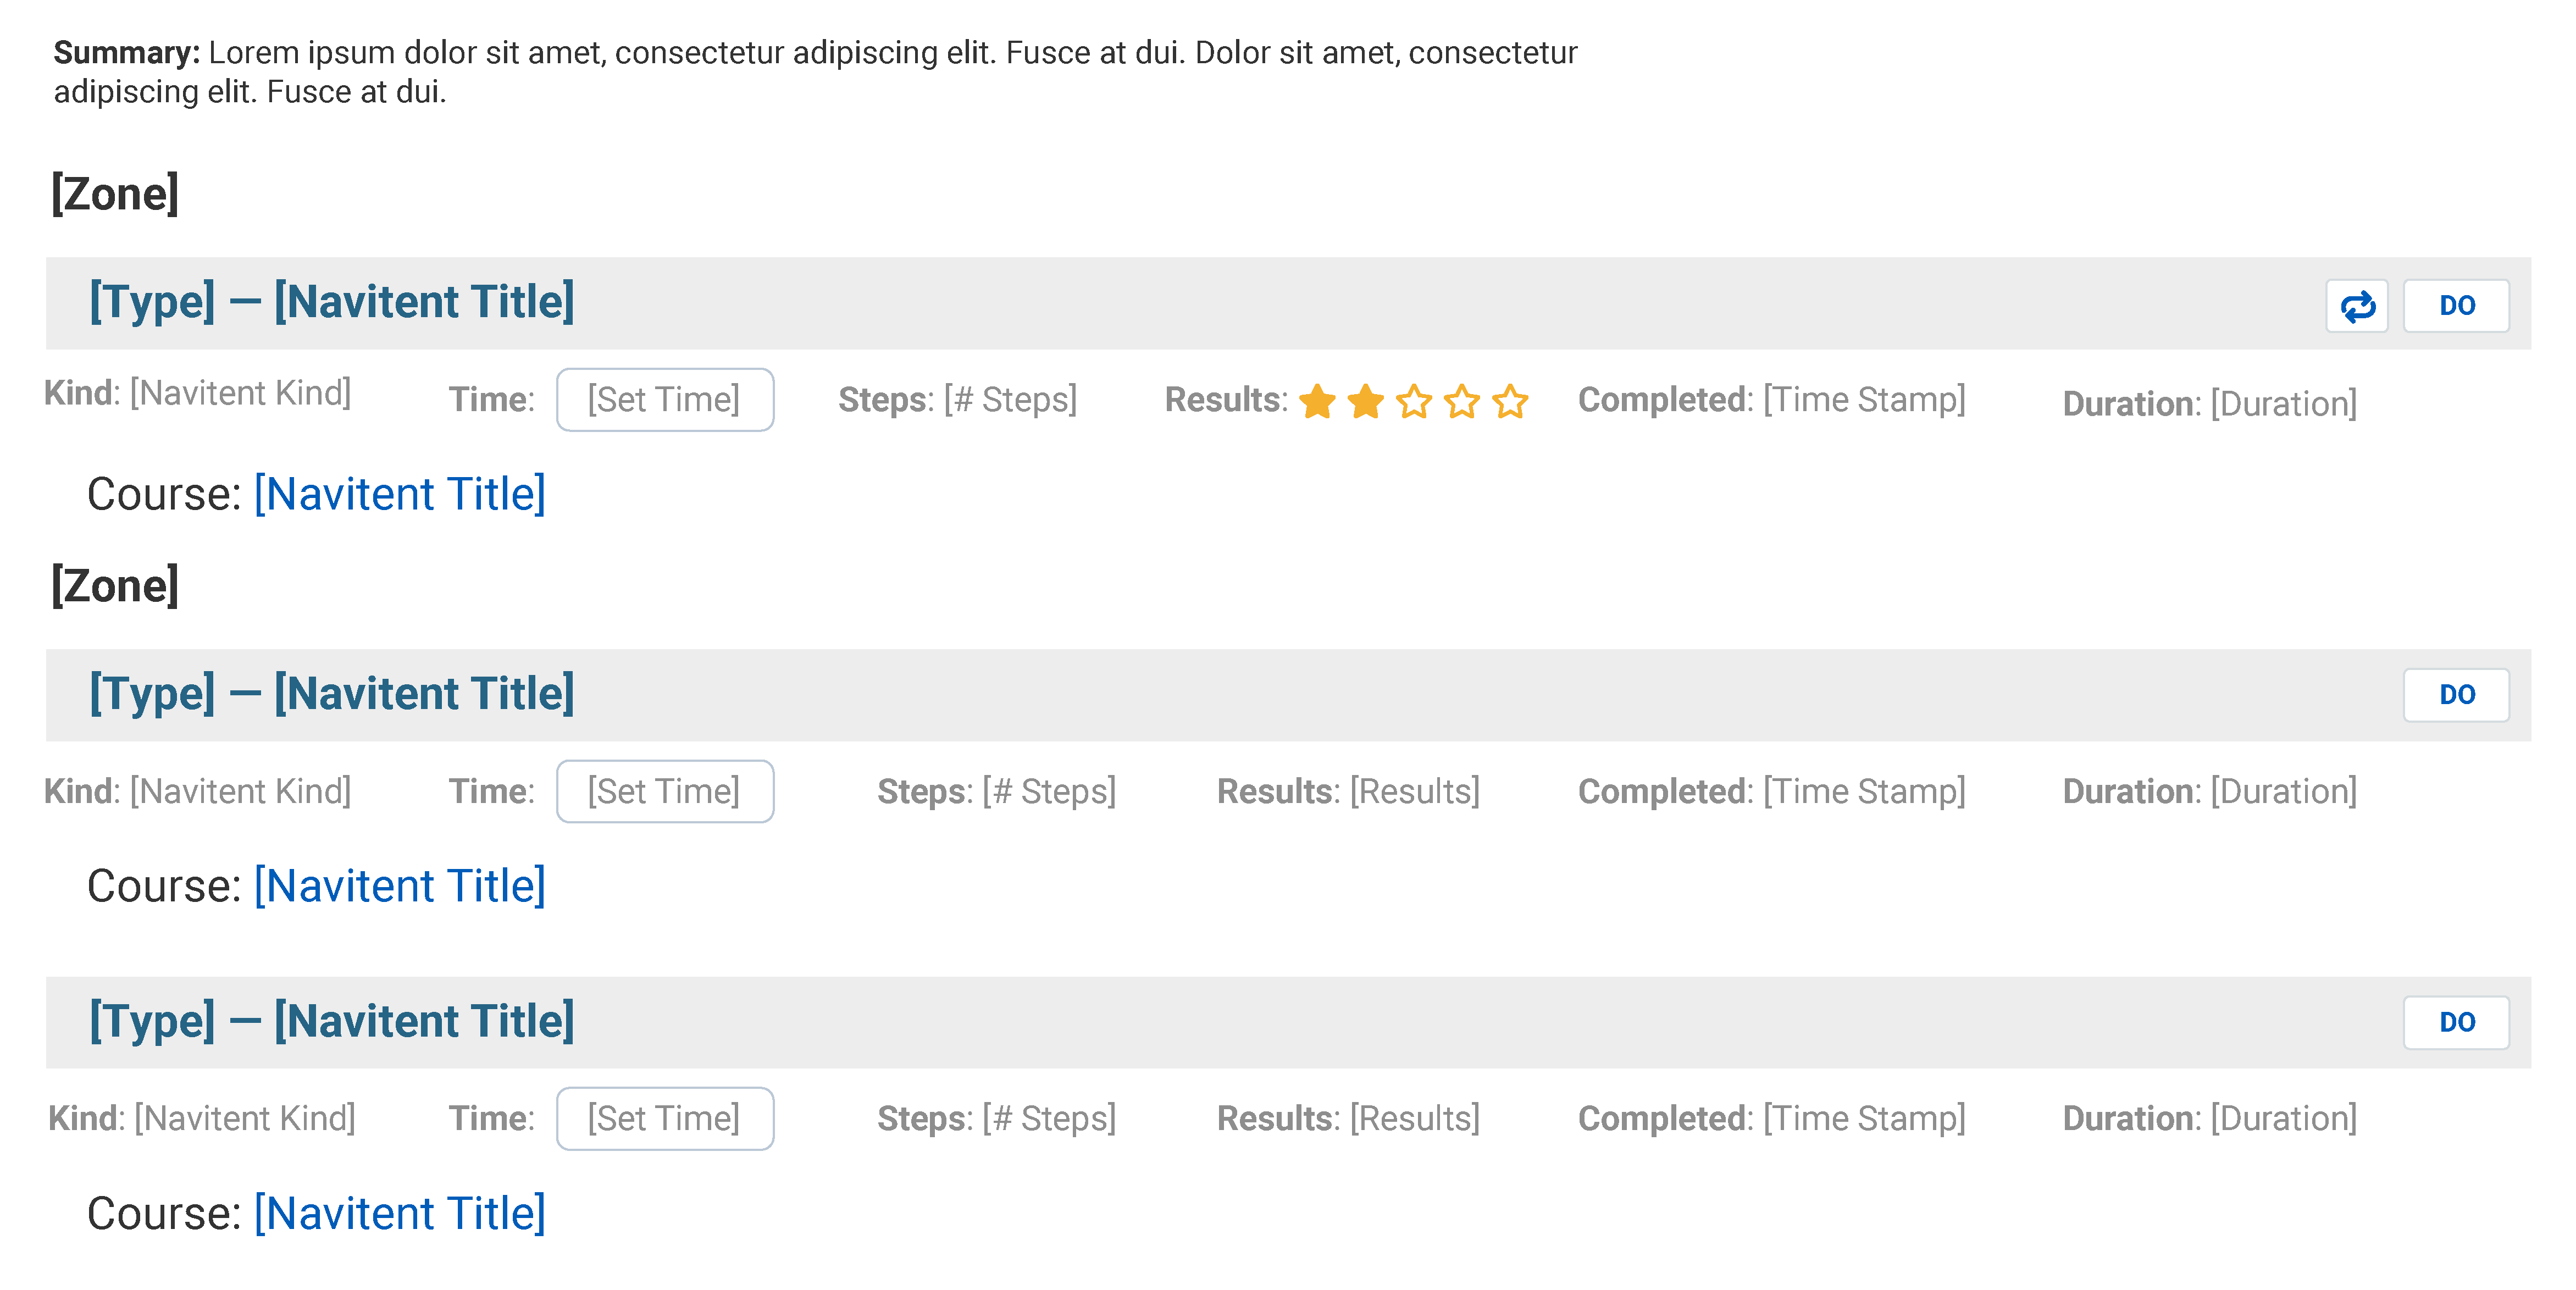Set rating to three stars
The image size is (2576, 1290).
pyautogui.click(x=1413, y=402)
